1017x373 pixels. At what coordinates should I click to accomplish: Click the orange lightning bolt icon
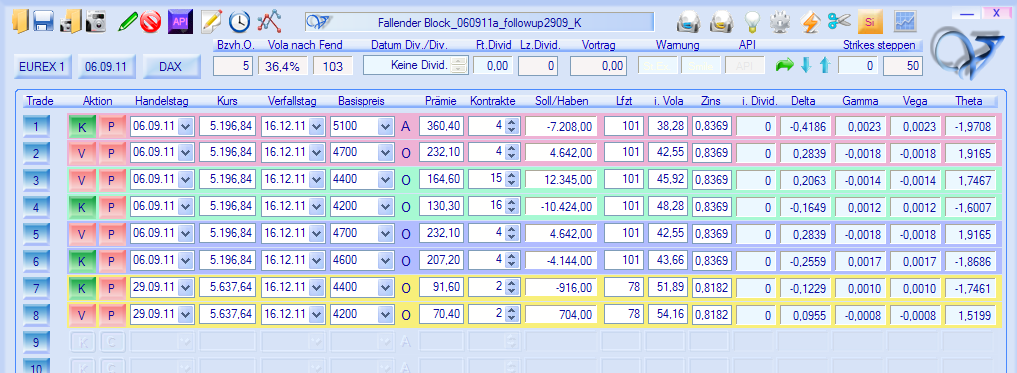(x=810, y=23)
